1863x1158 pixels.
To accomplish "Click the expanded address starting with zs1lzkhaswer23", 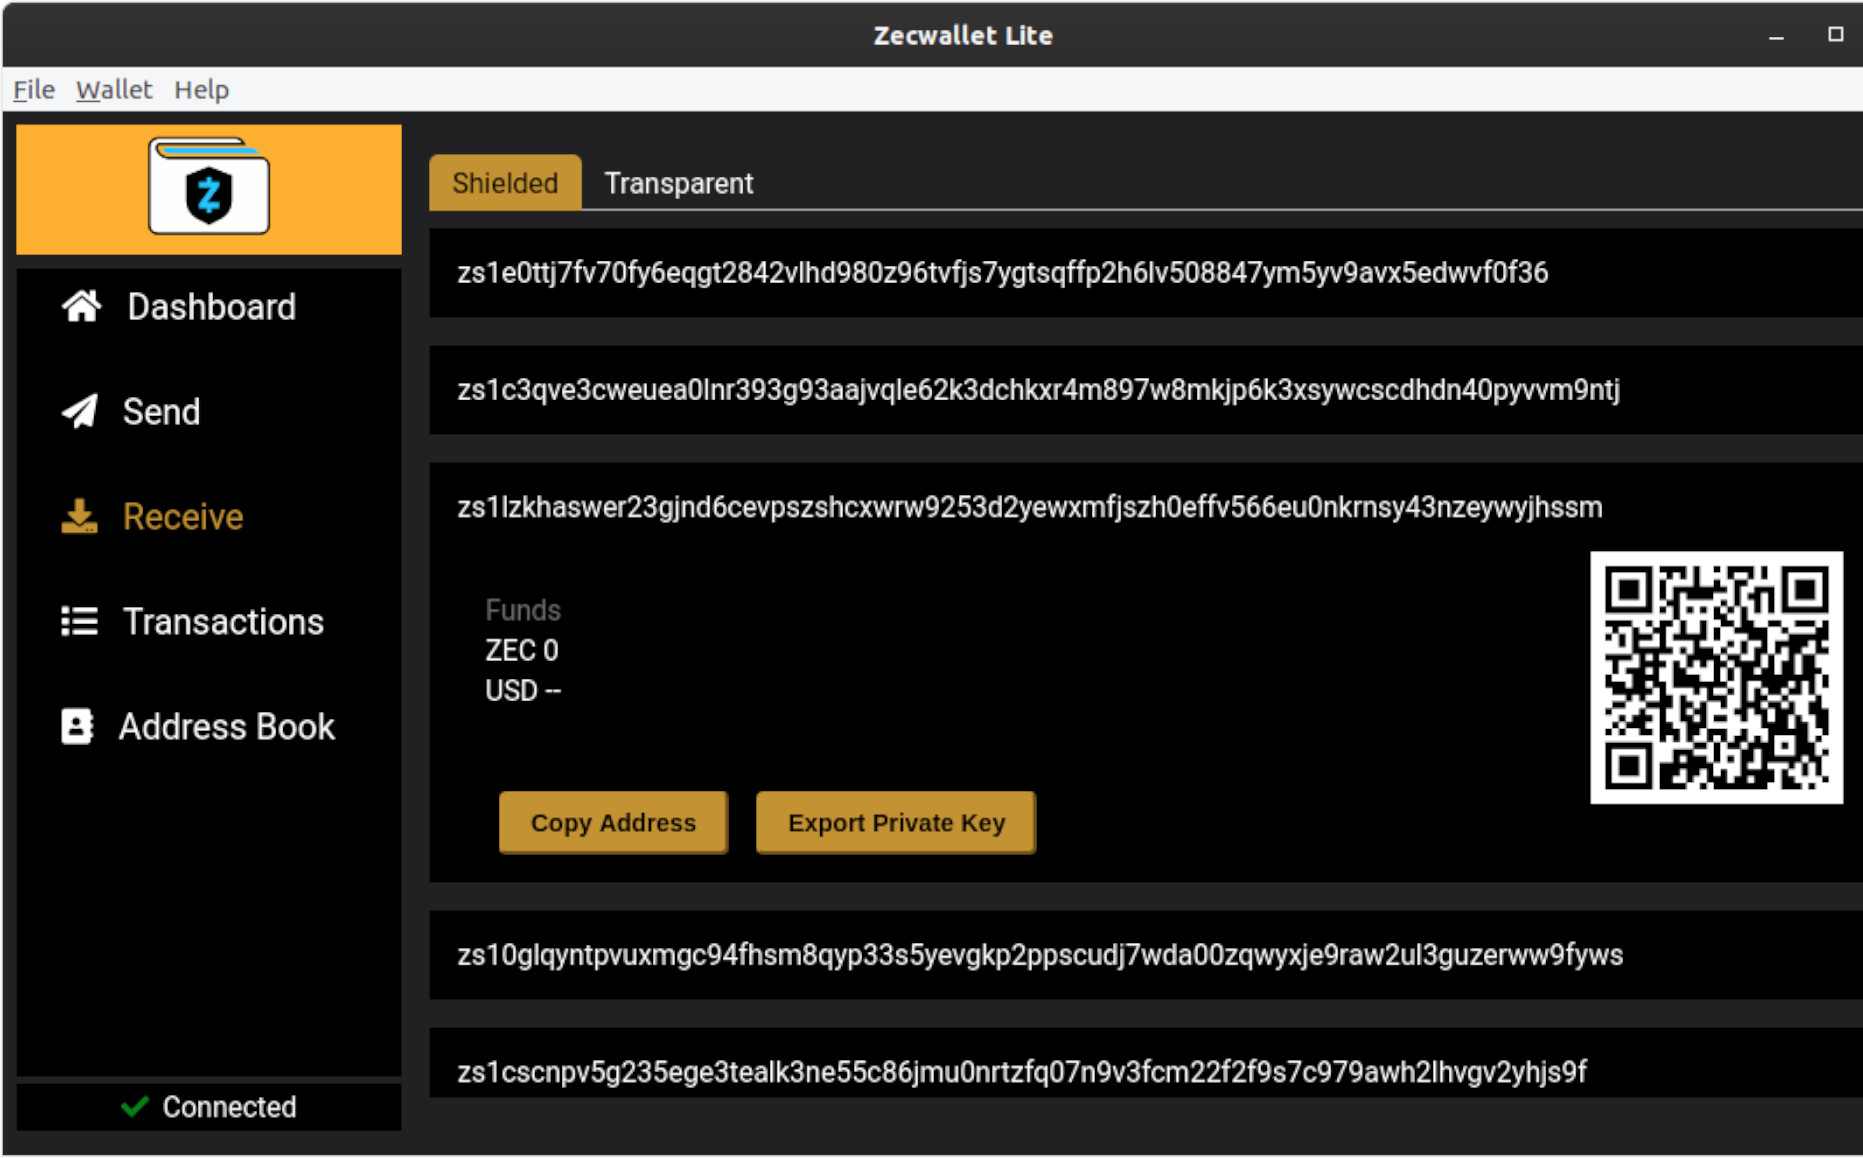I will point(1030,508).
